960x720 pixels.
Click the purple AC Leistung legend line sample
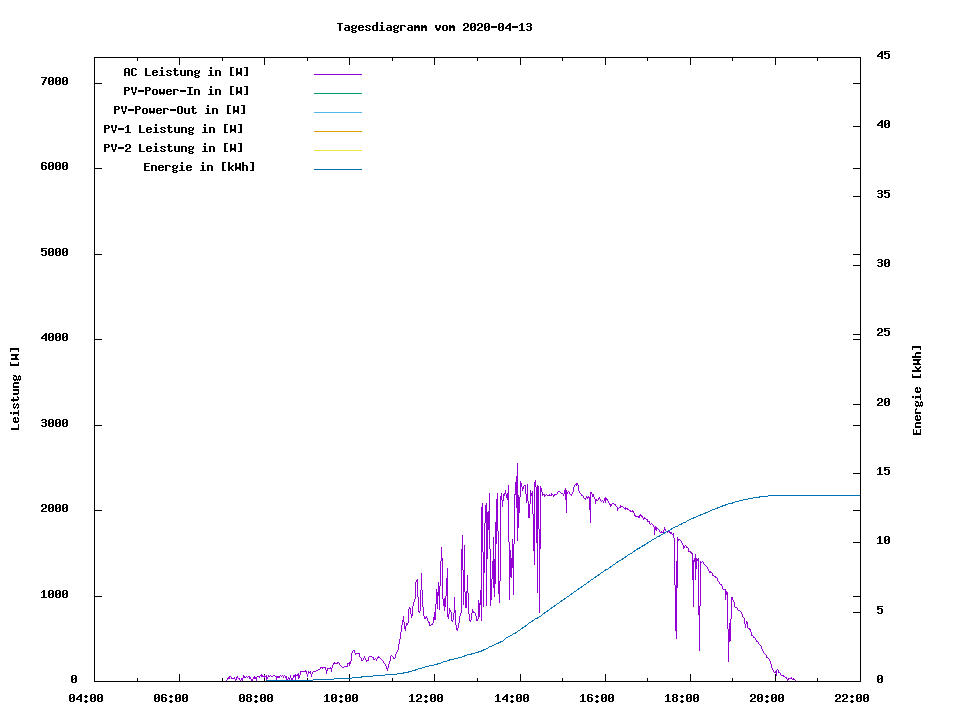pos(337,74)
